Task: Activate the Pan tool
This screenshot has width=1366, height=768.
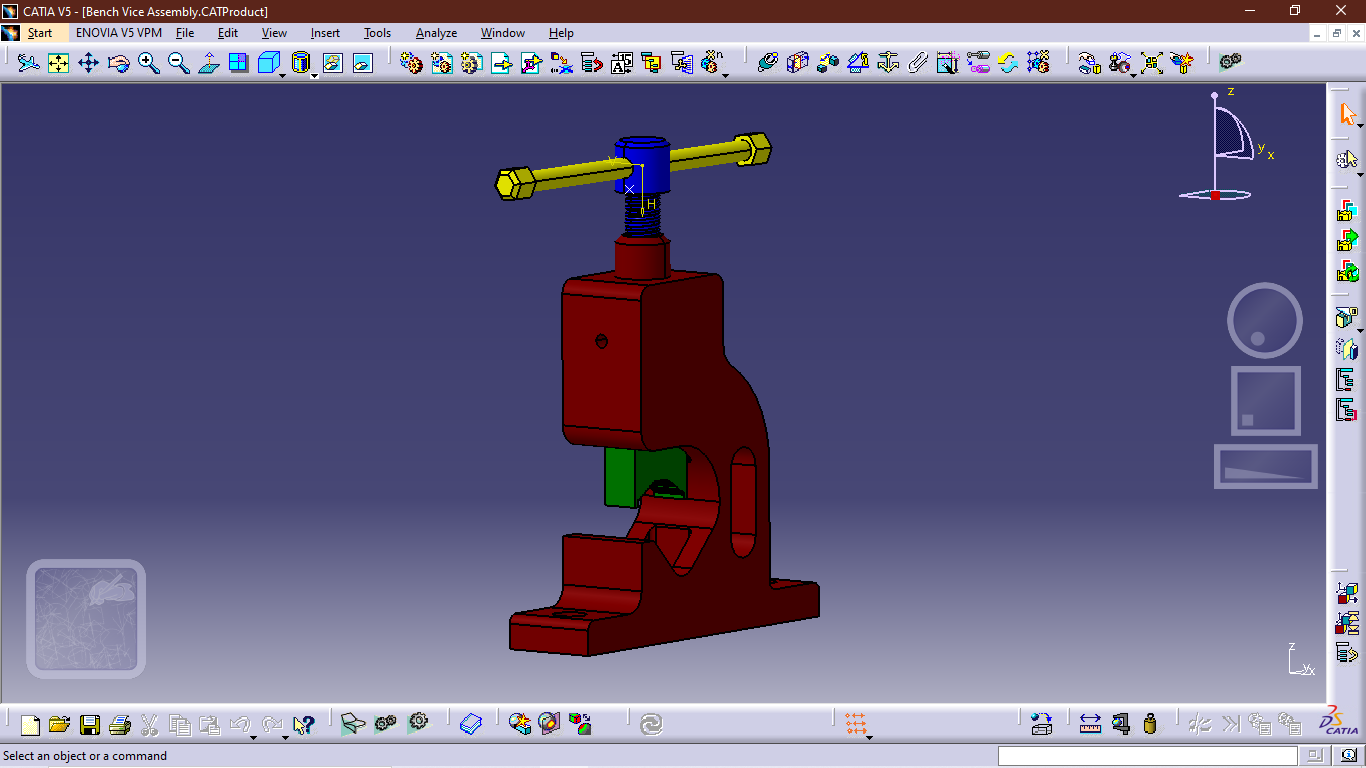Action: click(x=88, y=62)
